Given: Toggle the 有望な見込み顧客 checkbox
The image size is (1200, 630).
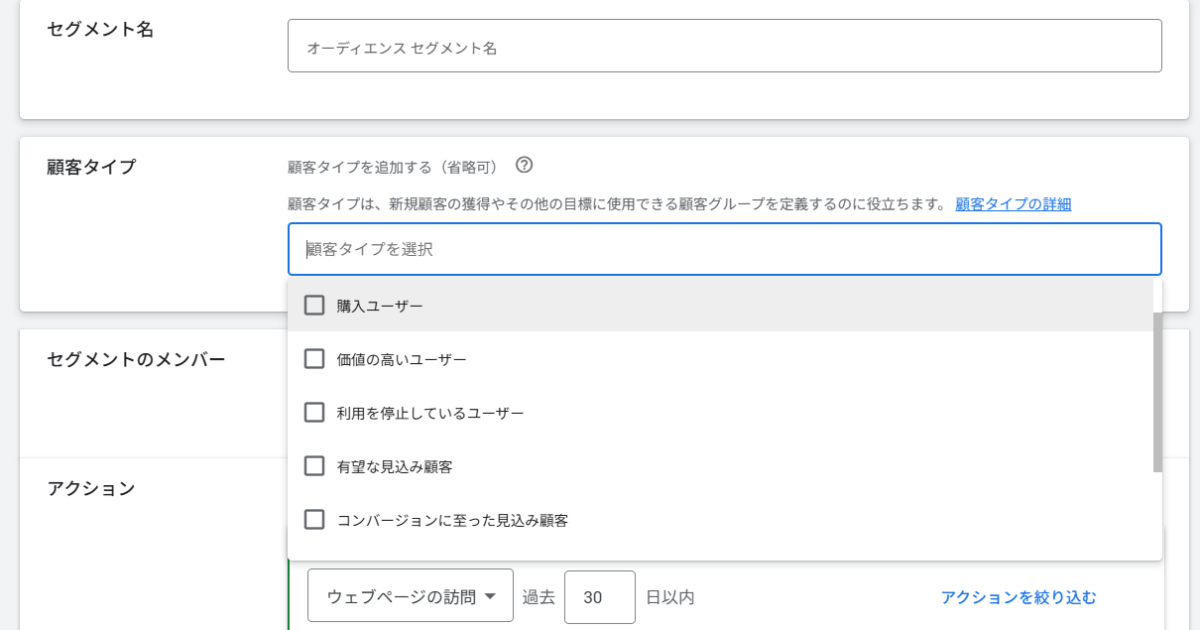Looking at the screenshot, I should pyautogui.click(x=314, y=466).
